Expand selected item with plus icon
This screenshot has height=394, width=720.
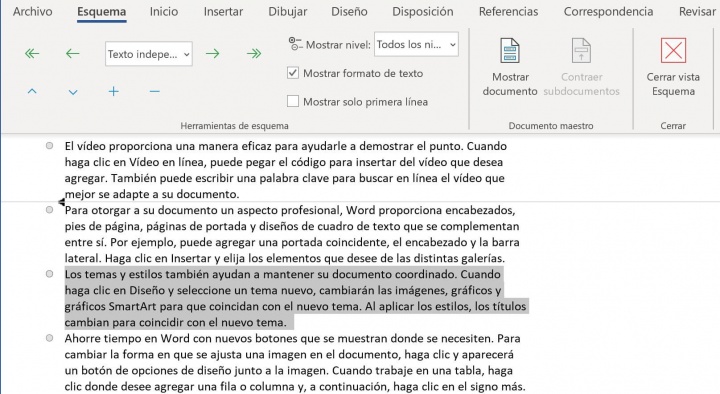(x=113, y=91)
